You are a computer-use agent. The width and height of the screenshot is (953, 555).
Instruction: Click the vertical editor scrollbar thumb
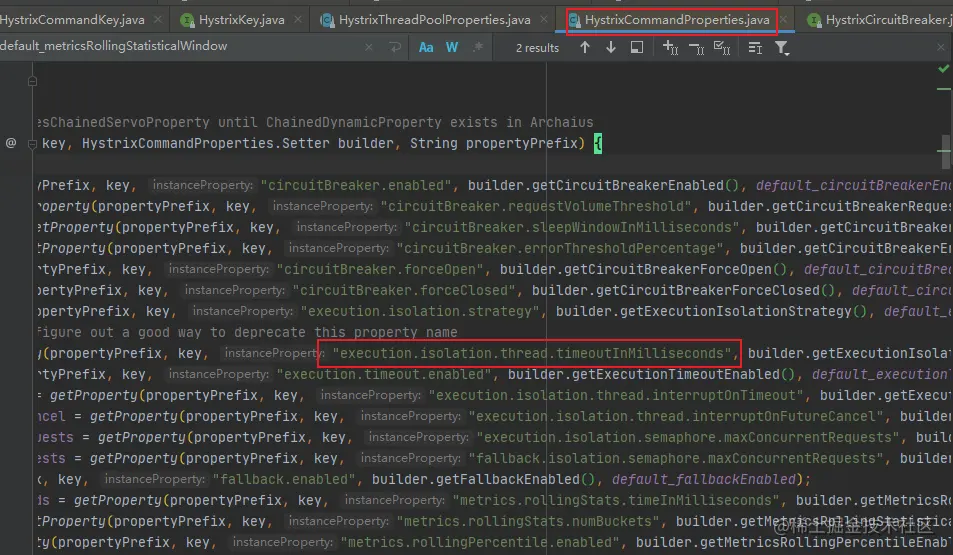tap(946, 151)
